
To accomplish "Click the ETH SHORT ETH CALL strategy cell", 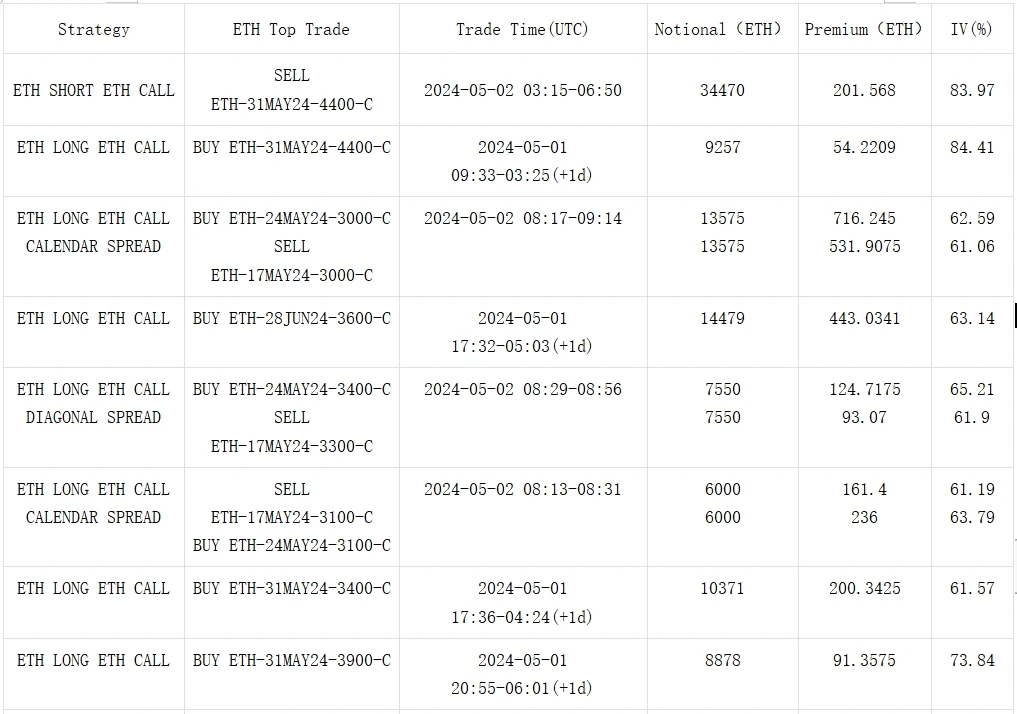I will [x=93, y=90].
